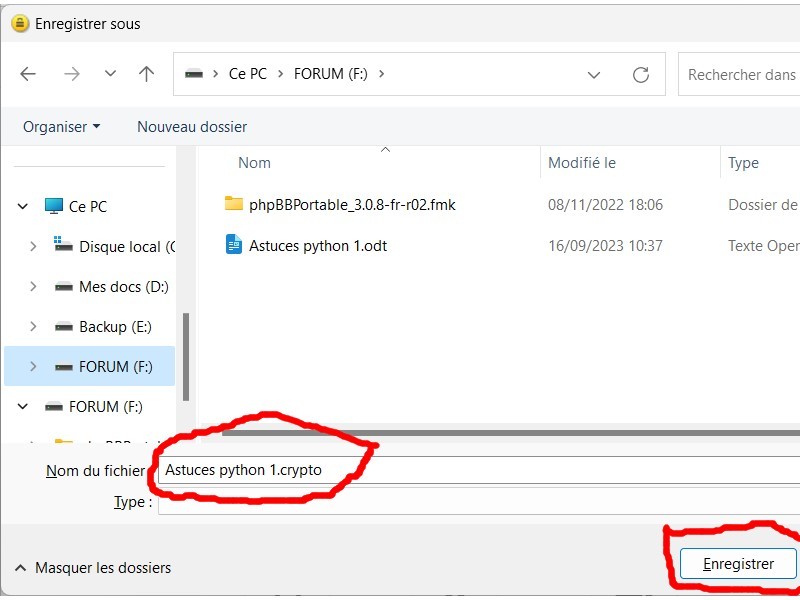Expand the Mes docs (D:) node
This screenshot has height=600, width=800.
[33, 286]
